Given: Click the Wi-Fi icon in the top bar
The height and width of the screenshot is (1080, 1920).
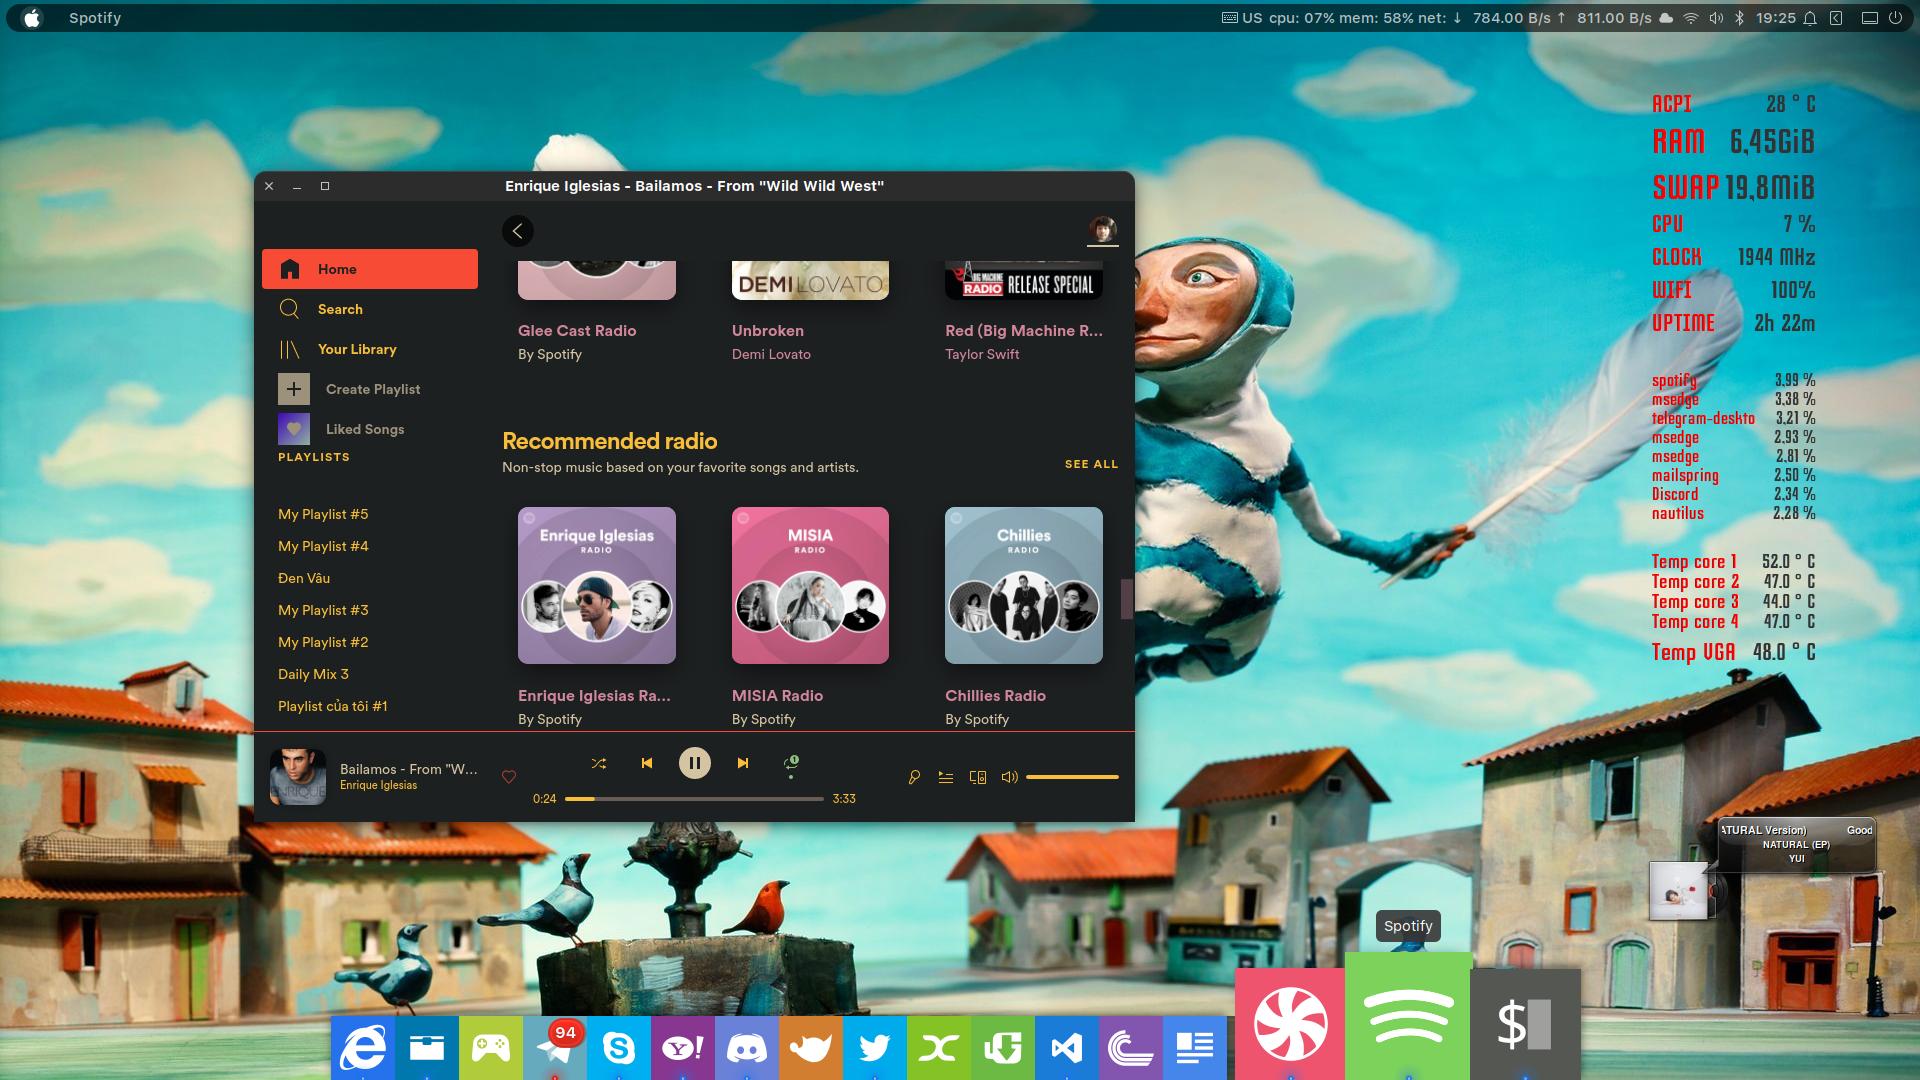Looking at the screenshot, I should tap(1691, 18).
